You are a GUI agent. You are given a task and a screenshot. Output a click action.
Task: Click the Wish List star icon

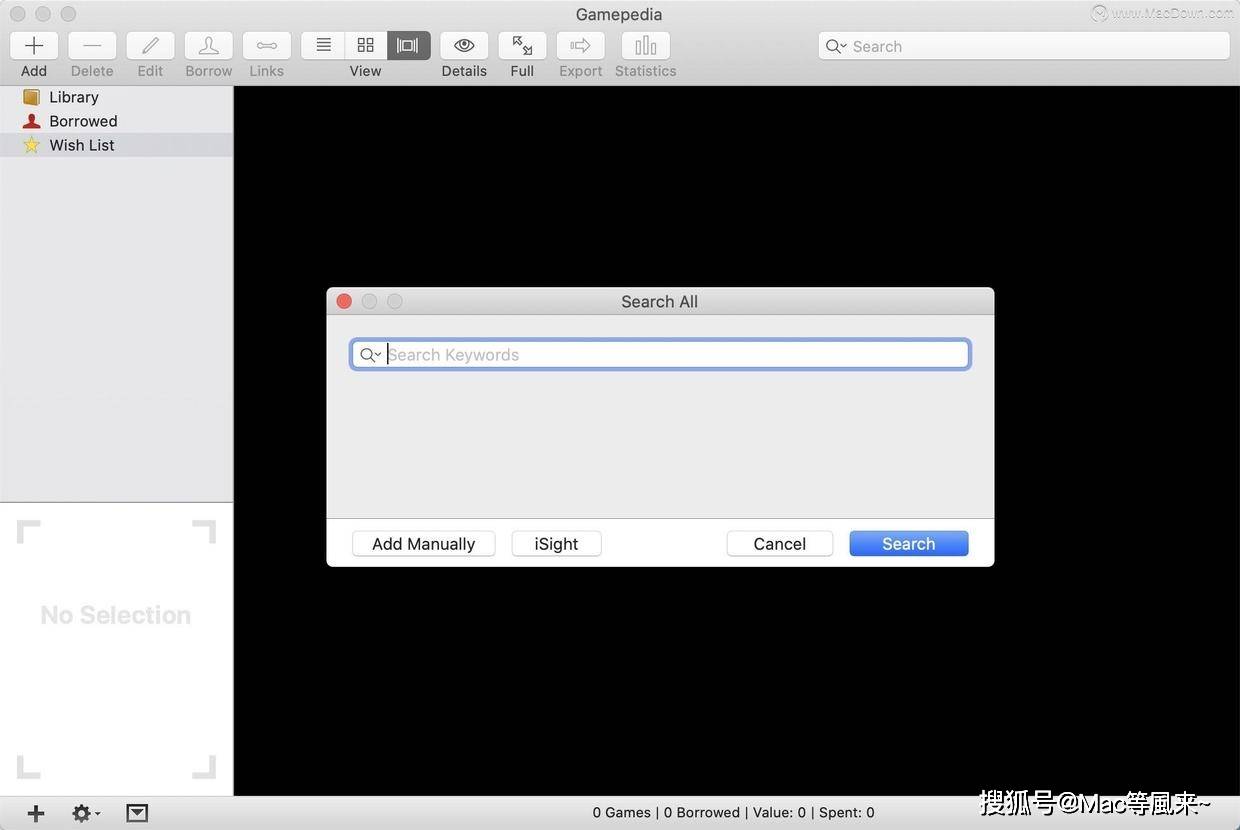point(32,145)
